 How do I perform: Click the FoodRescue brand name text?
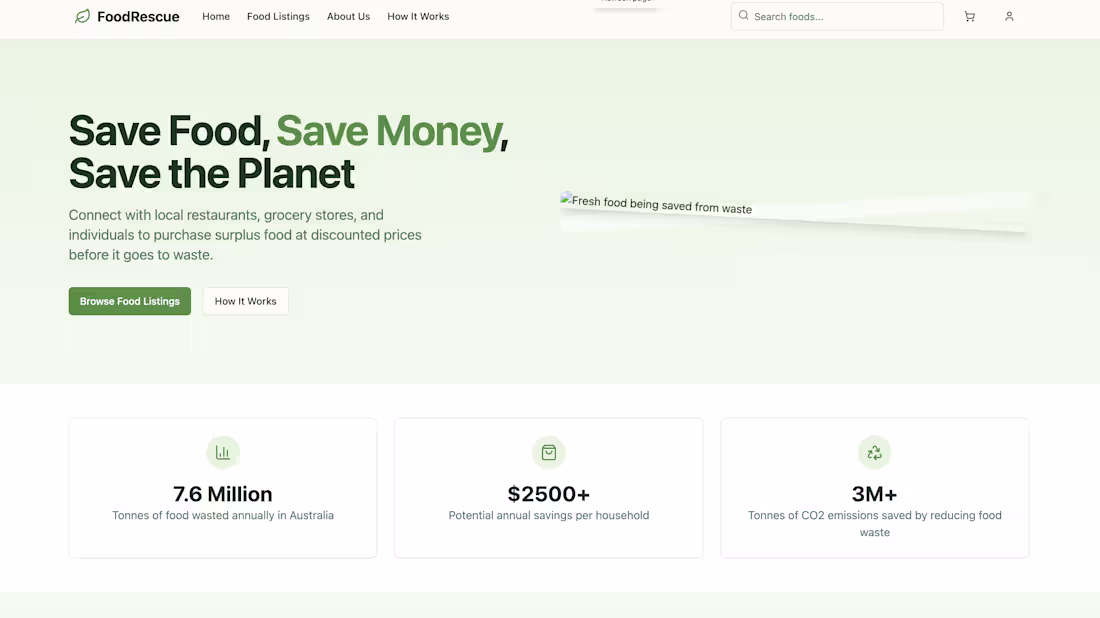click(138, 16)
